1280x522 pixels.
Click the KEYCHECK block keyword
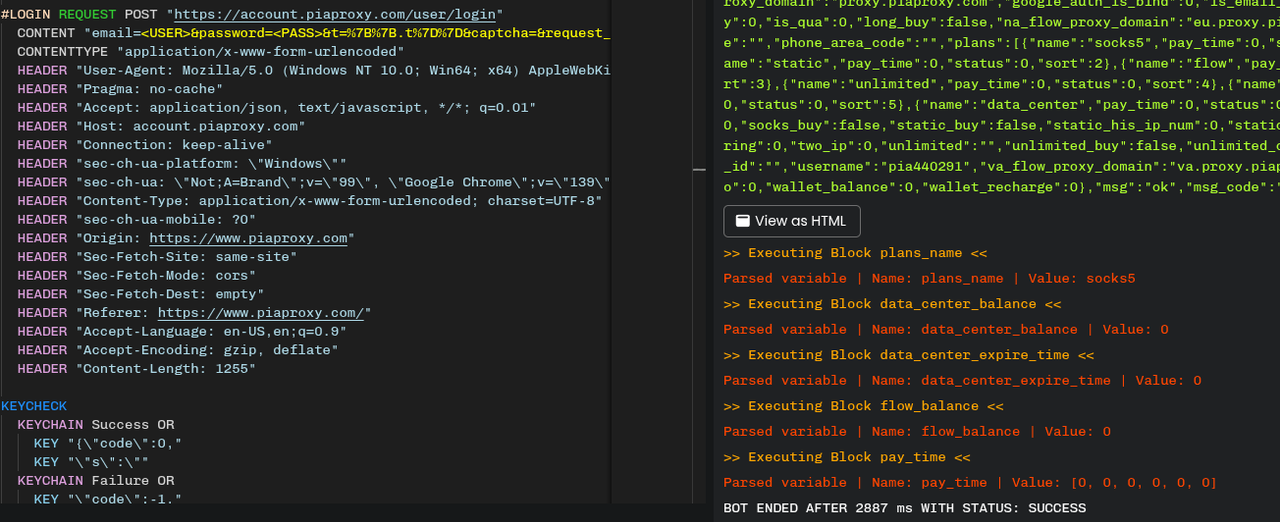click(34, 406)
